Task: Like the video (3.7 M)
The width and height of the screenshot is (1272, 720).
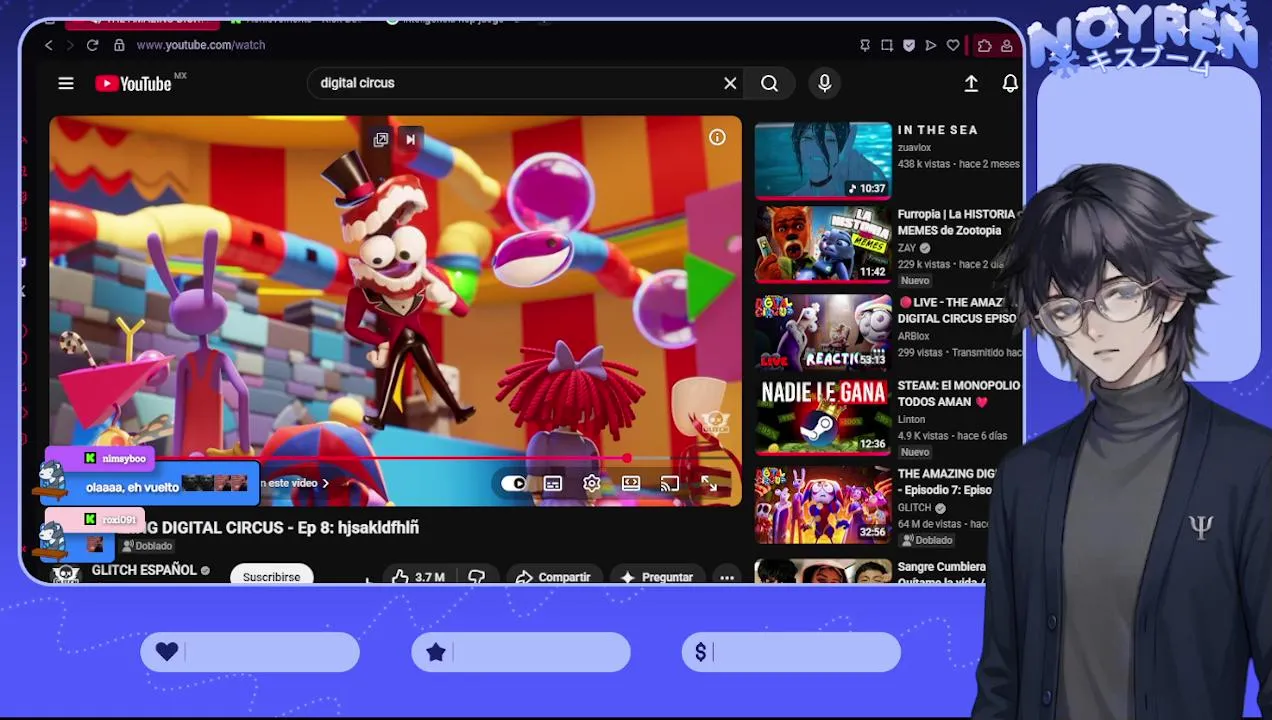Action: [x=419, y=577]
